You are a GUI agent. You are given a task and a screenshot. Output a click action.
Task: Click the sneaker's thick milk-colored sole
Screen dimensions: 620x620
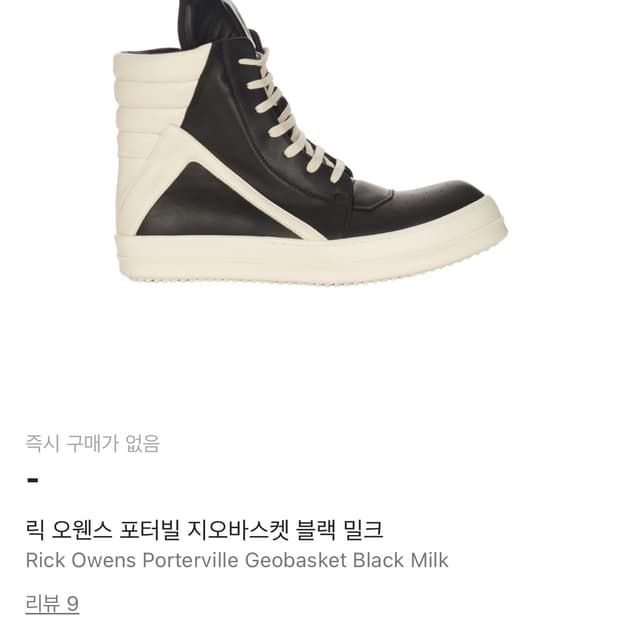tap(310, 259)
